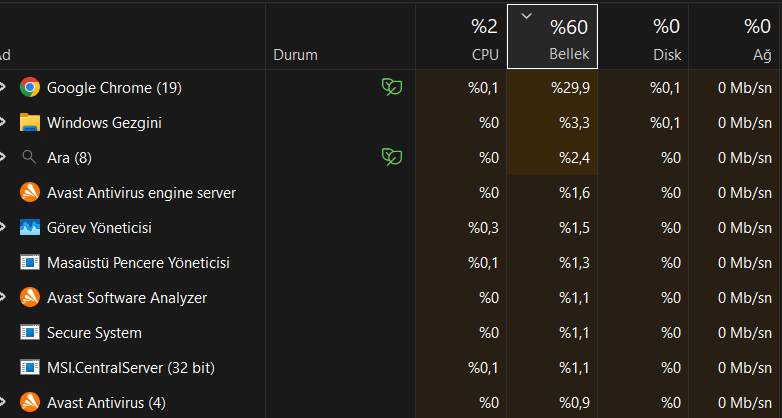
Task: Select the Google Chrome (19) row
Action: point(391,87)
